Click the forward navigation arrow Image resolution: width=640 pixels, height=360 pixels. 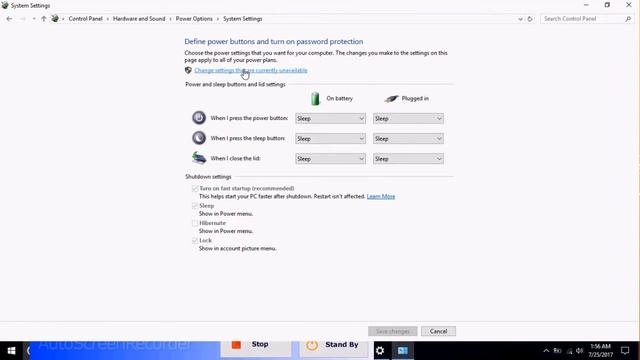pyautogui.click(x=23, y=19)
